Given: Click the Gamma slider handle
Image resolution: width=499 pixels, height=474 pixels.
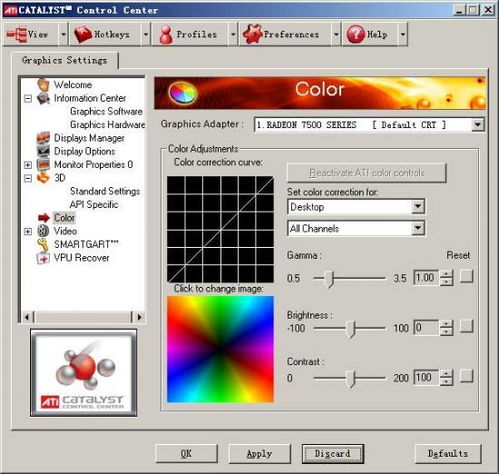Looking at the screenshot, I should pos(329,279).
